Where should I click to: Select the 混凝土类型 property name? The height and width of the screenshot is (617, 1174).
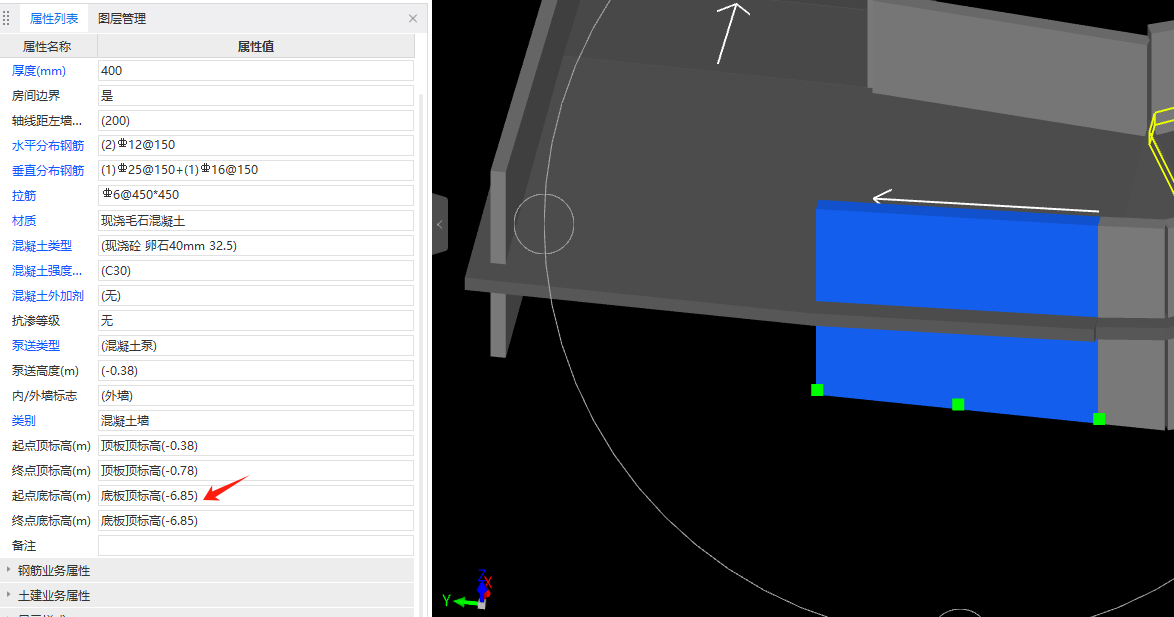(42, 246)
